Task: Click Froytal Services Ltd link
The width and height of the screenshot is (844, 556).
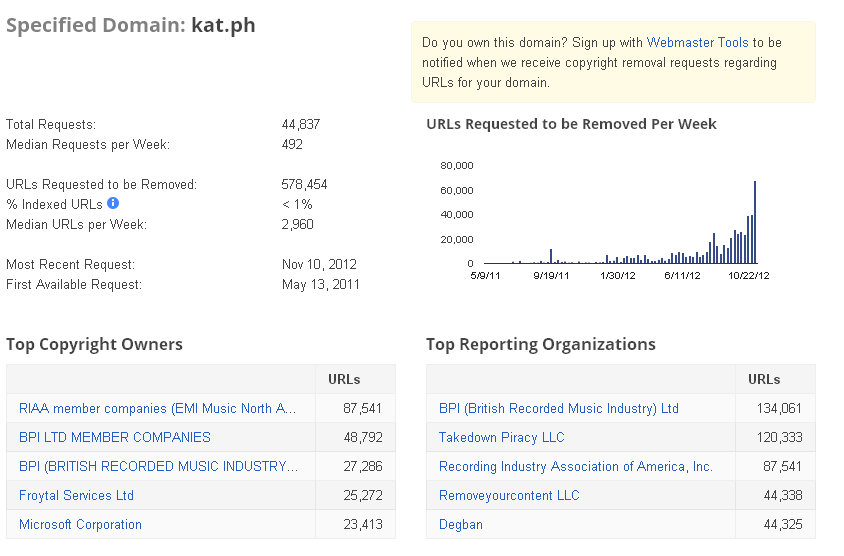Action: (x=76, y=495)
